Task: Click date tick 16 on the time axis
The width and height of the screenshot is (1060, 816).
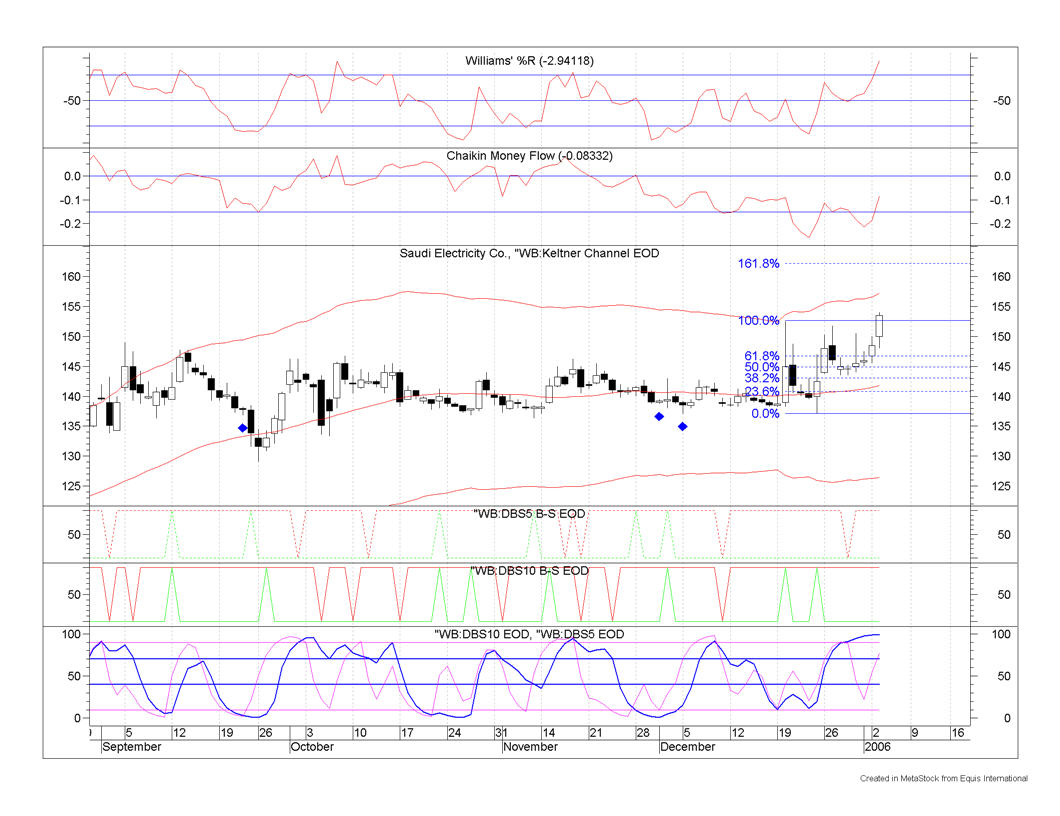Action: click(957, 733)
